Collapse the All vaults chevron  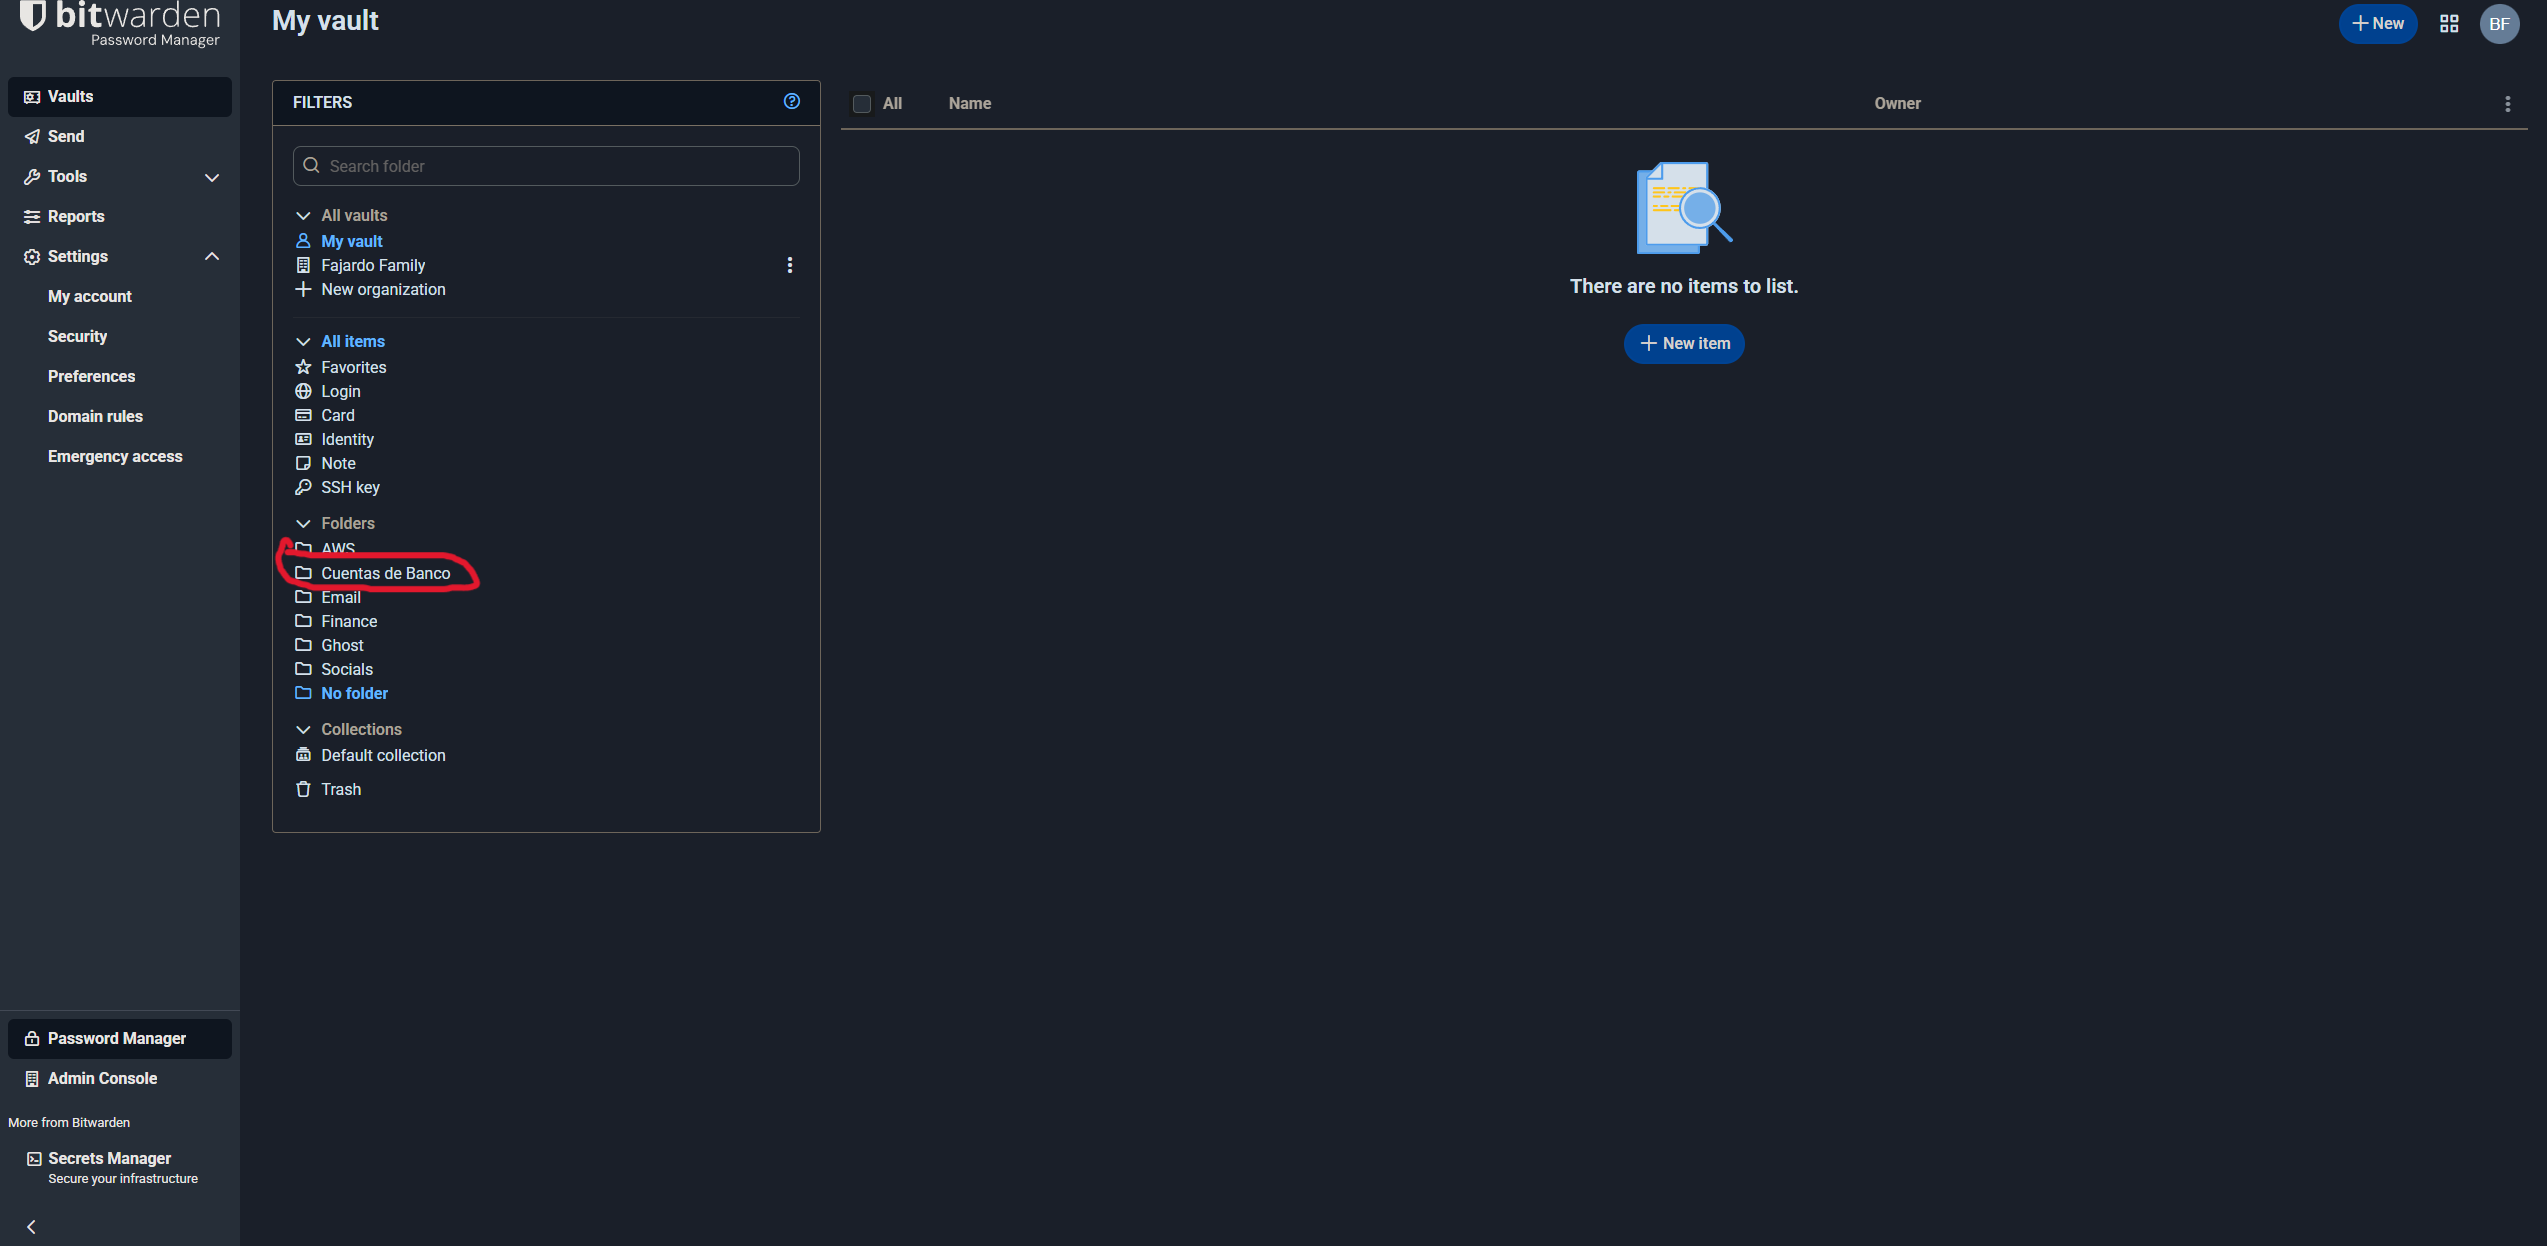coord(303,215)
